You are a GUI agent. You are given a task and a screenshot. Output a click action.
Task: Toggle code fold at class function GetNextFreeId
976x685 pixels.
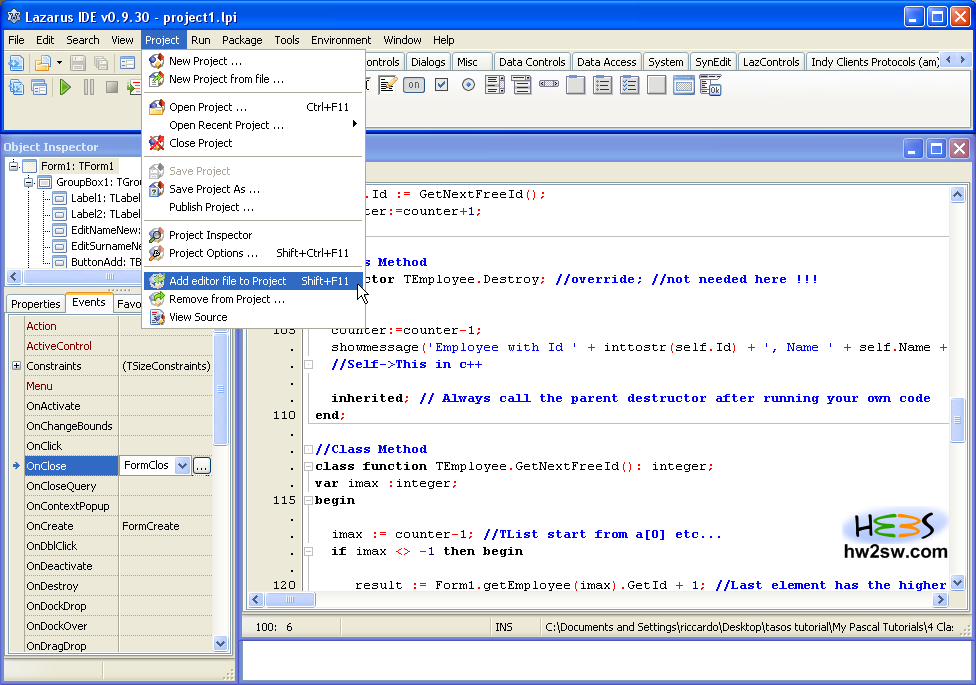pyautogui.click(x=308, y=466)
